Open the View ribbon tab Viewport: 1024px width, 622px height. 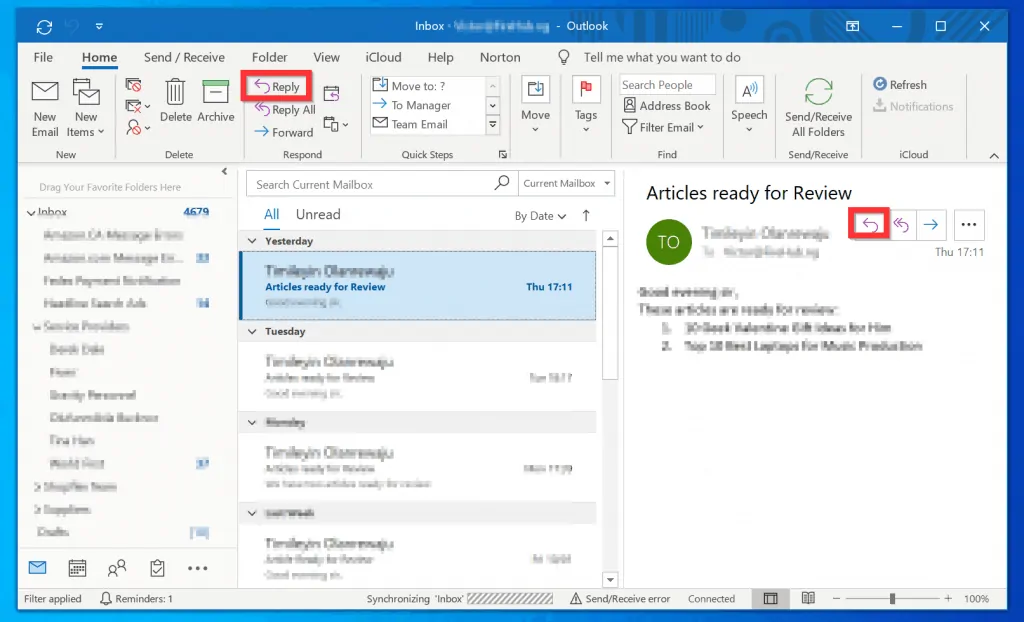tap(327, 57)
